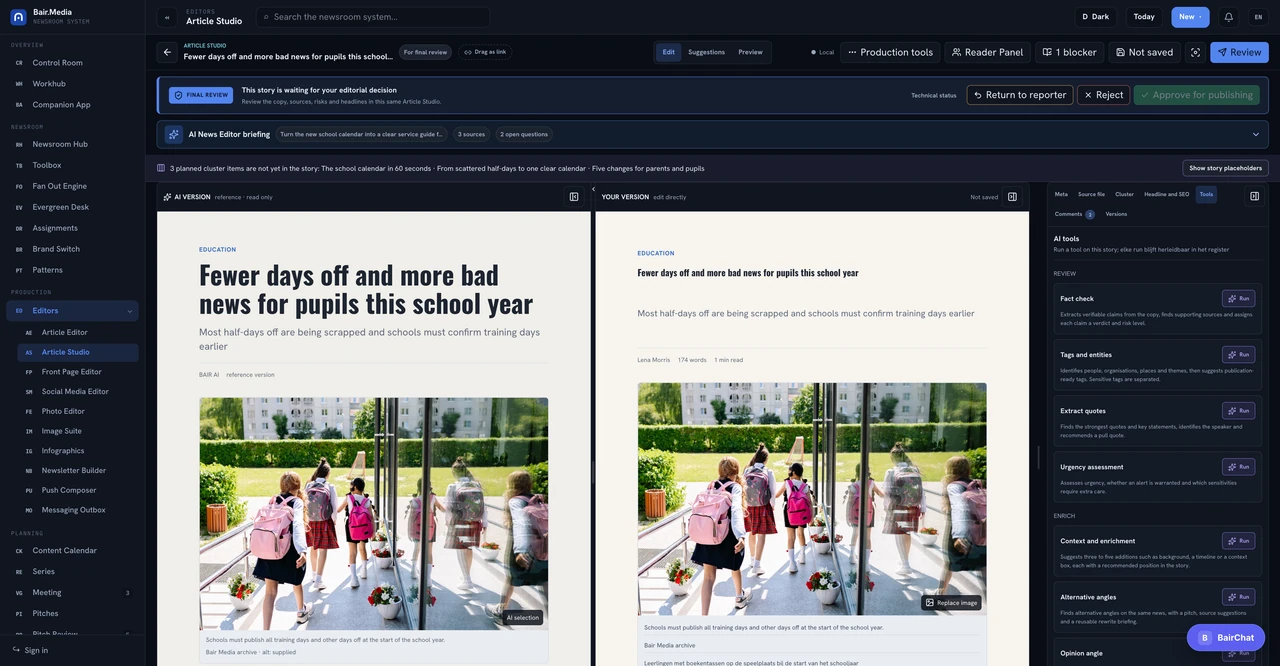This screenshot has height=666, width=1280.
Task: Open the Push Composer
Action: [x=78, y=490]
